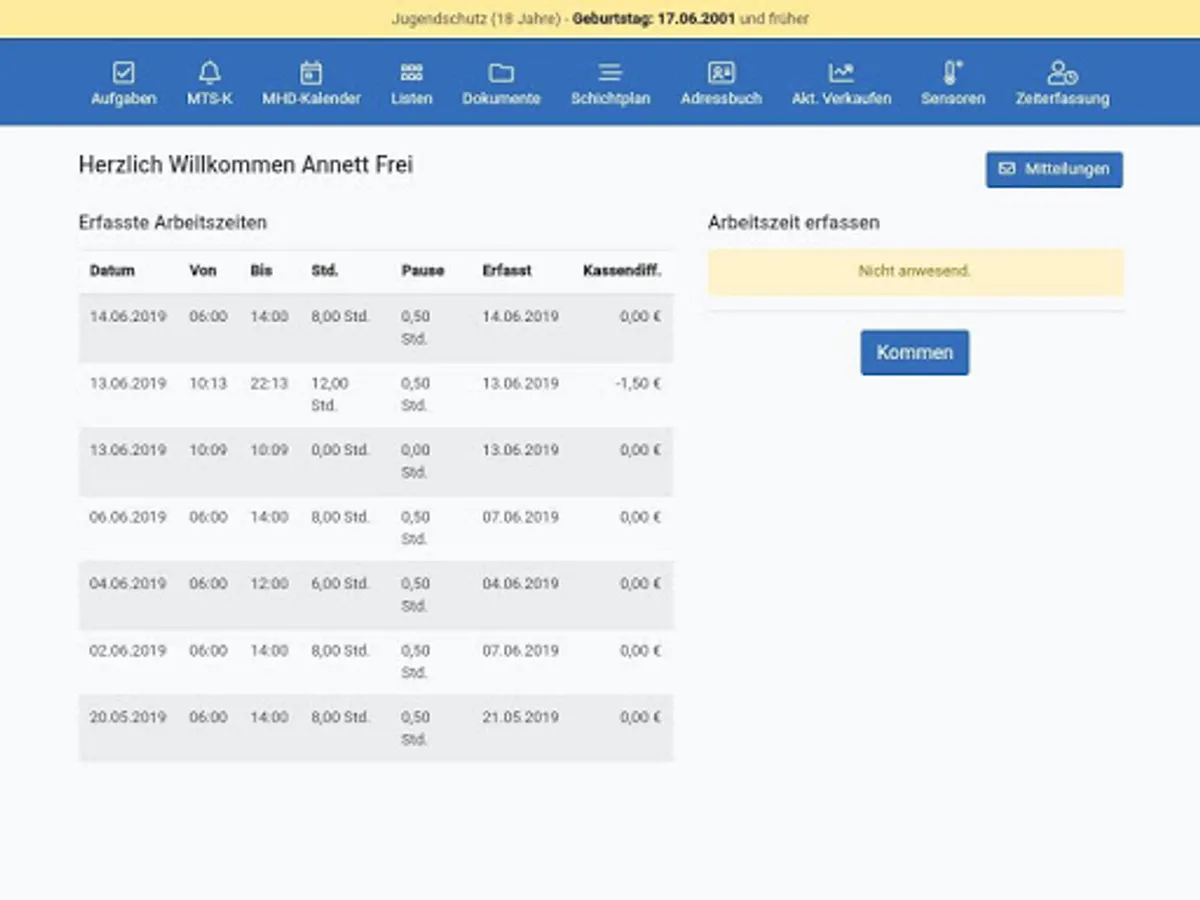
Task: Select the 6,00 Std. hours cell
Action: pyautogui.click(x=340, y=584)
